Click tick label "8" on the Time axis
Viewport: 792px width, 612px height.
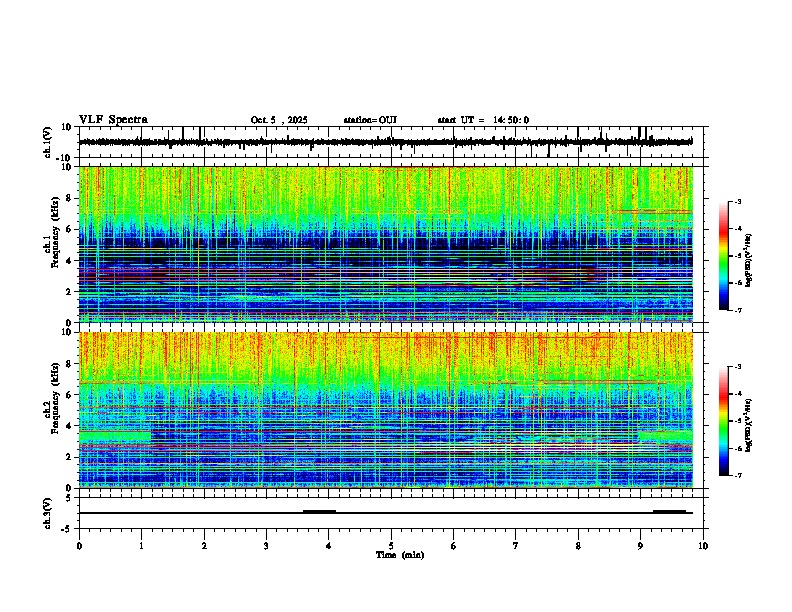[578, 546]
